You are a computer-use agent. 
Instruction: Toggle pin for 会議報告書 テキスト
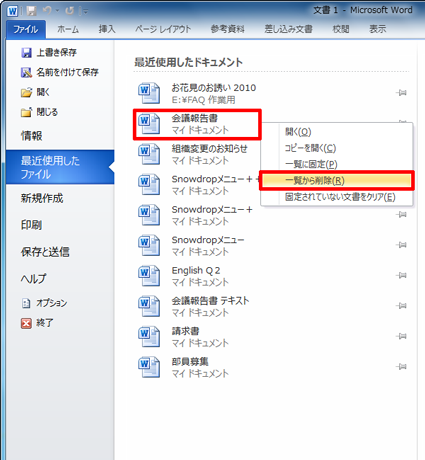401,306
